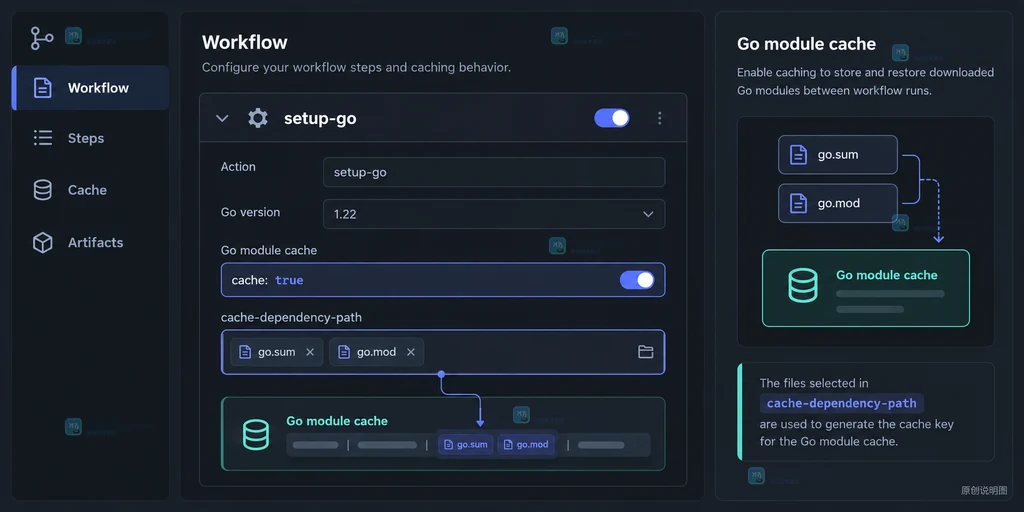Click the go.sum chip in cache key bar
1024x512 pixels.
click(x=465, y=445)
